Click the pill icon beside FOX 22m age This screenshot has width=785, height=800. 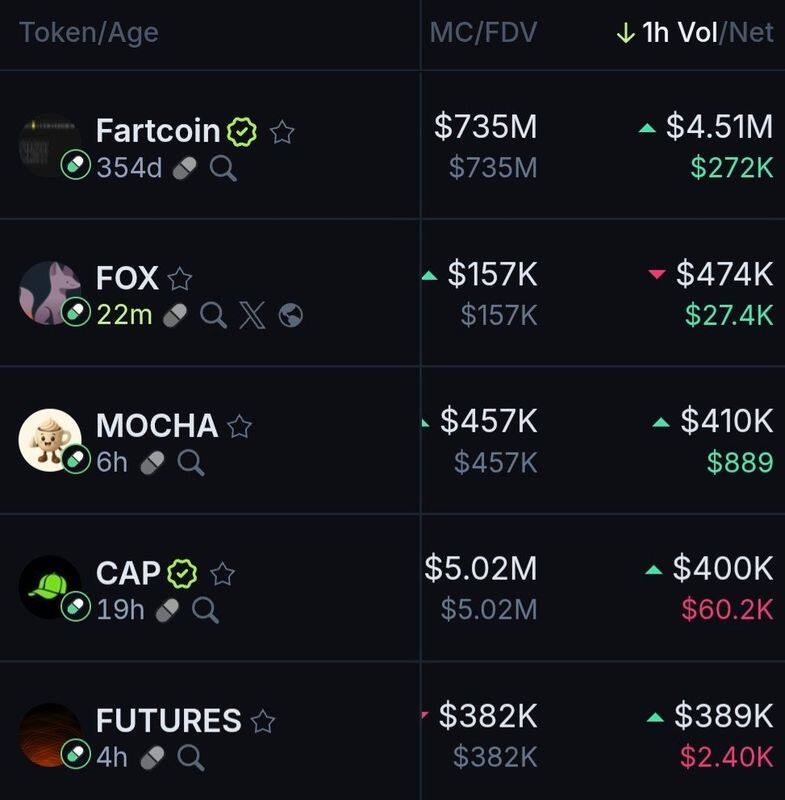[176, 315]
